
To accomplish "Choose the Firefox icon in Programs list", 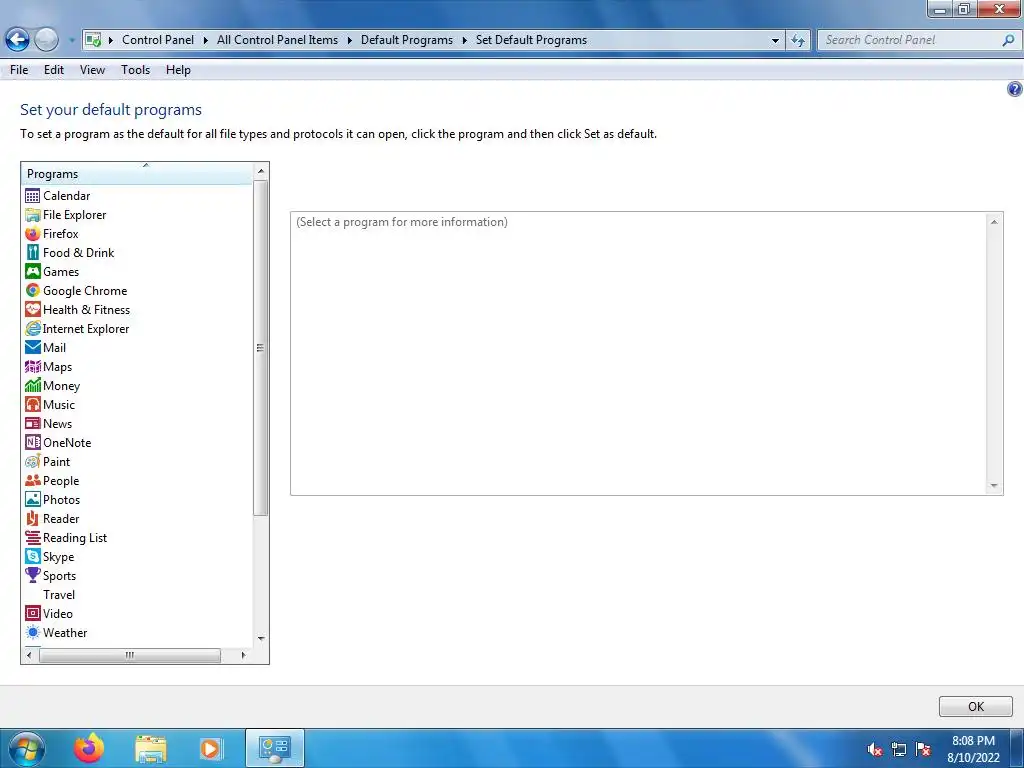I will [x=32, y=234].
